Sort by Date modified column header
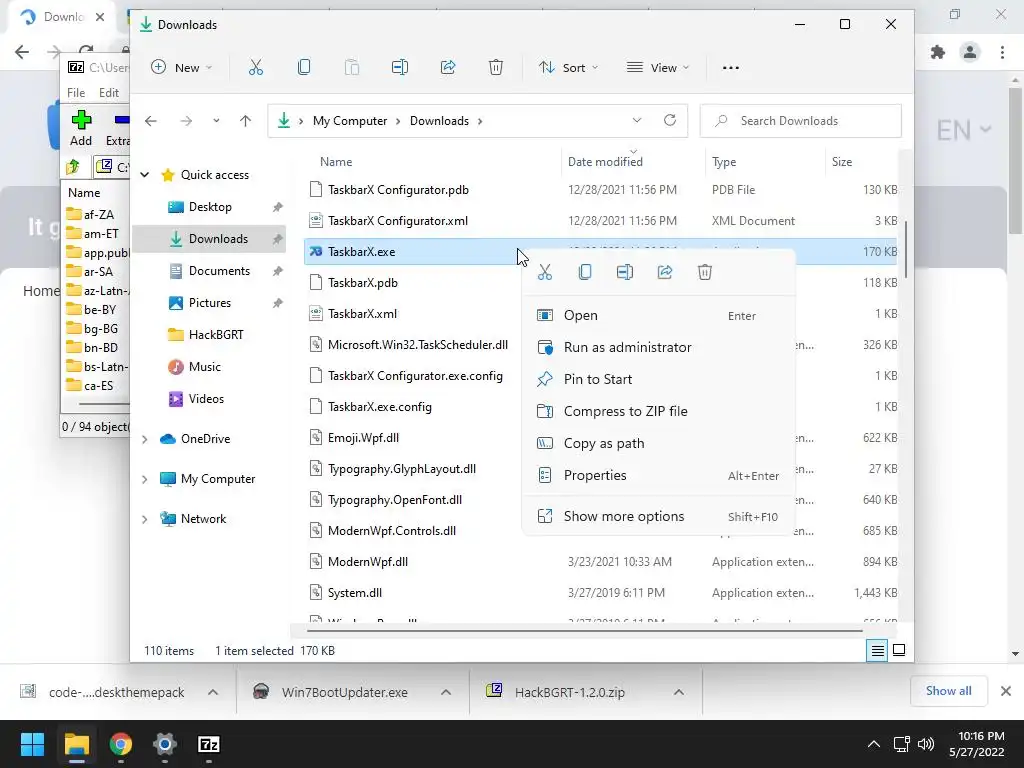 tap(605, 162)
